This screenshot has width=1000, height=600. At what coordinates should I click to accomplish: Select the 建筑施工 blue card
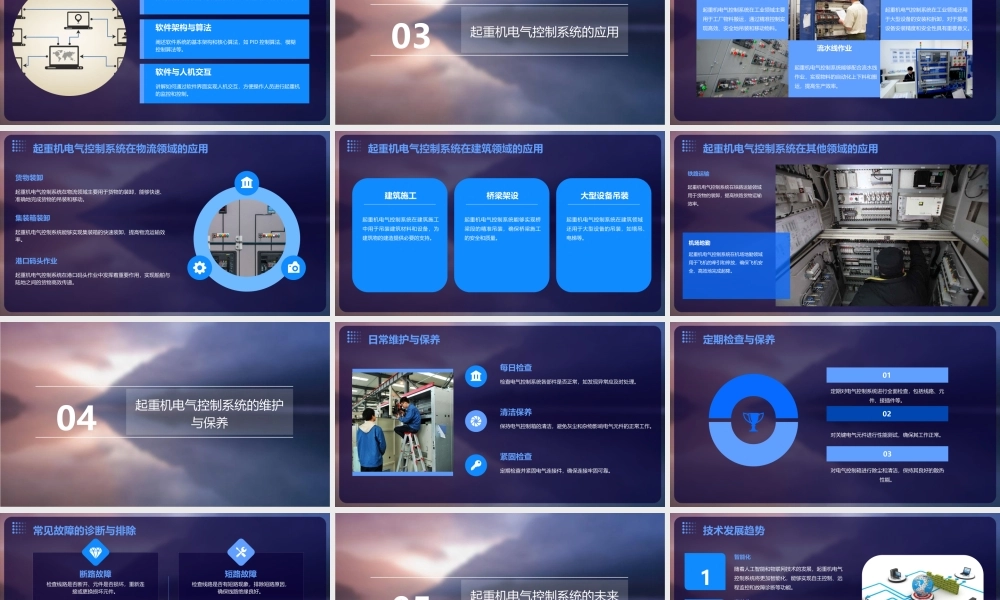coord(400,235)
